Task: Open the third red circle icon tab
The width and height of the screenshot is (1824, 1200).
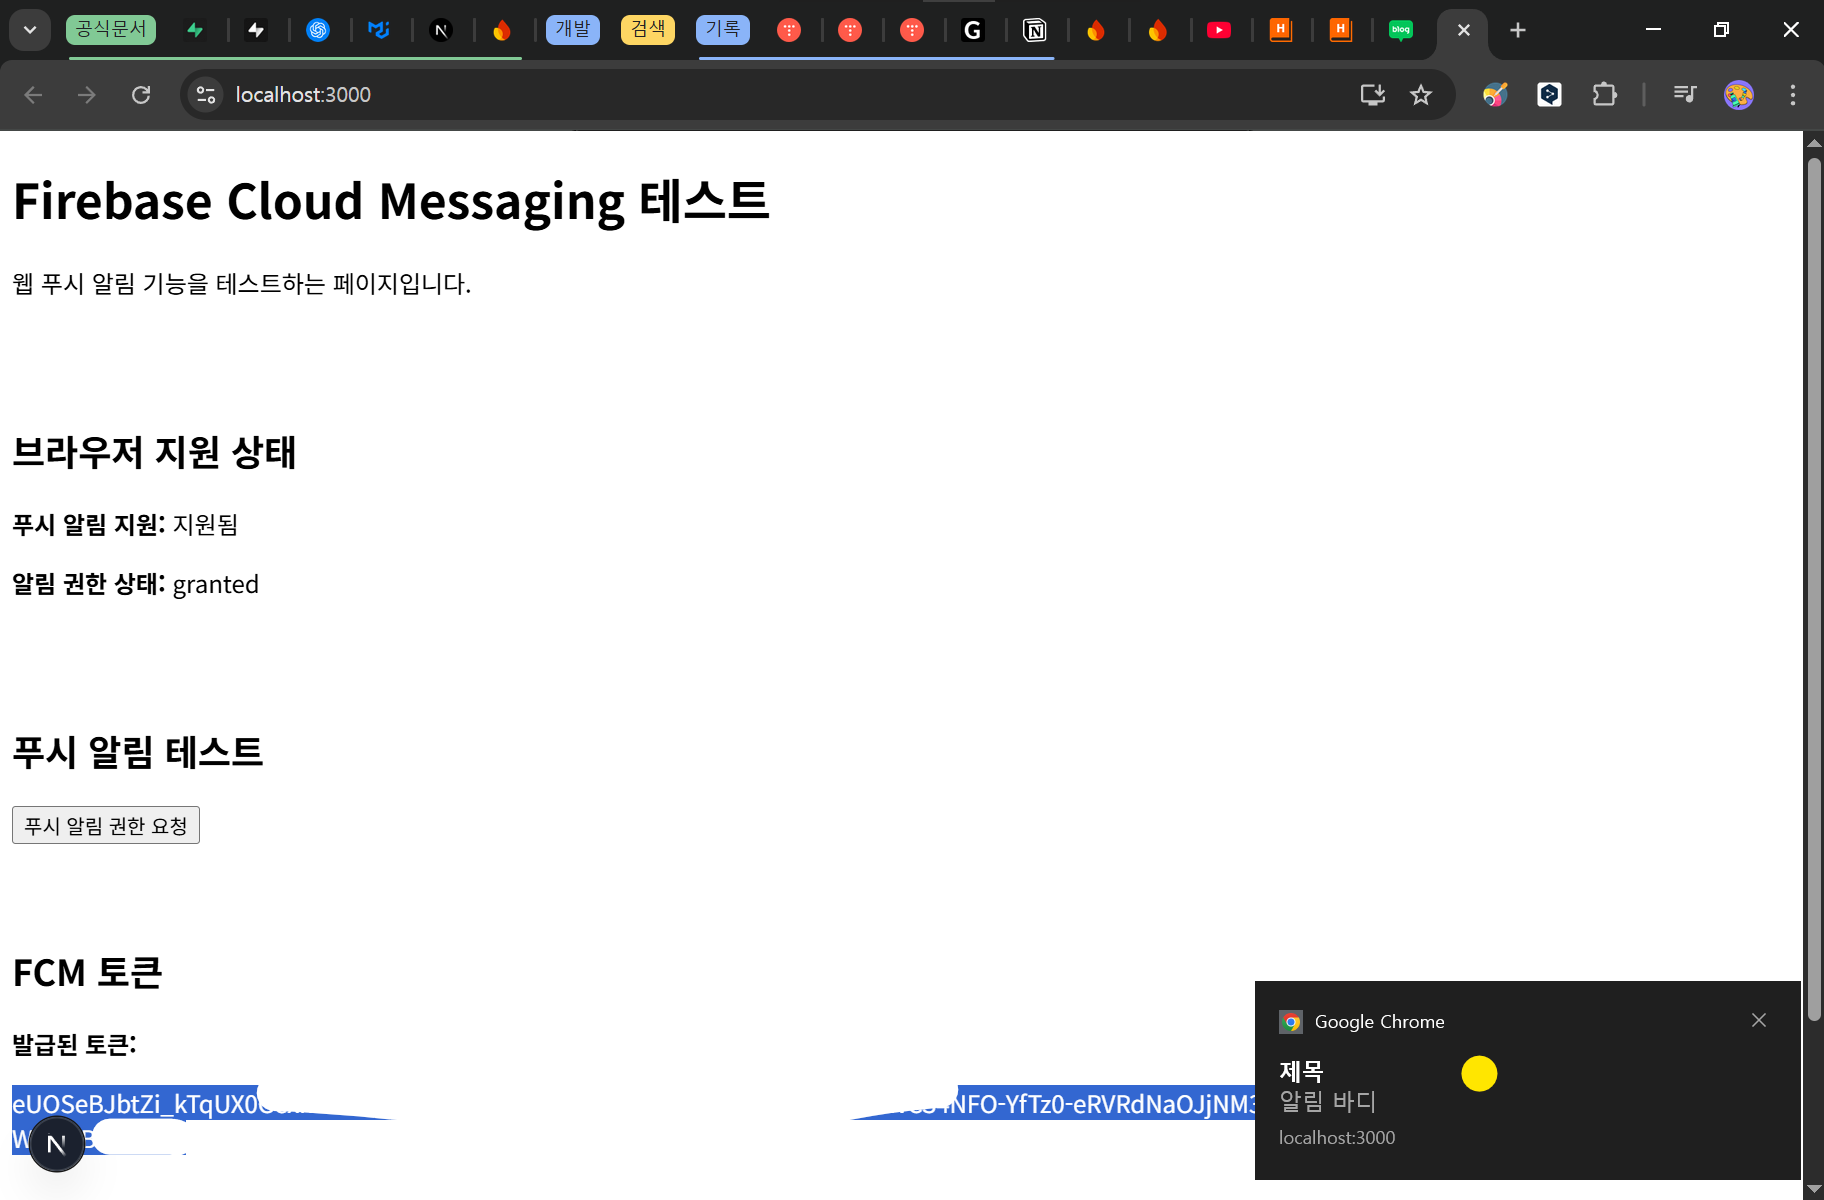Action: coord(912,30)
